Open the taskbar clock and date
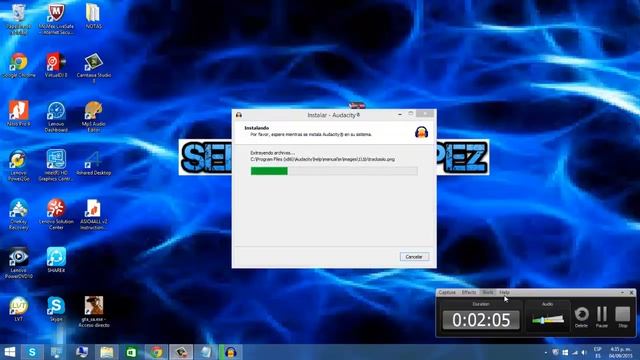This screenshot has width=640, height=360. point(621,352)
